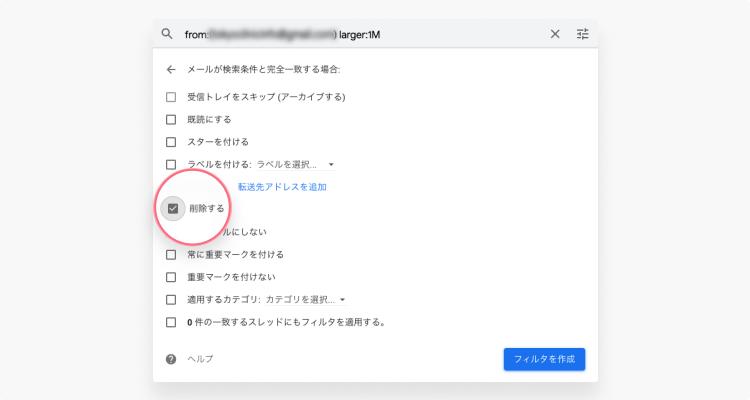Uncheck the 削除する checkbox
Screen dimensions: 750x400
click(173, 209)
